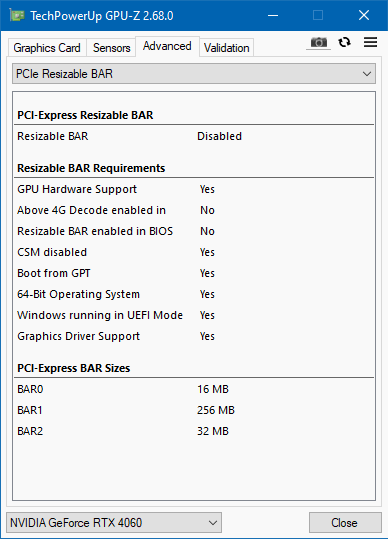Select the Resizable BAR Disabled row
Screen dimensions: 388x539
194,136
